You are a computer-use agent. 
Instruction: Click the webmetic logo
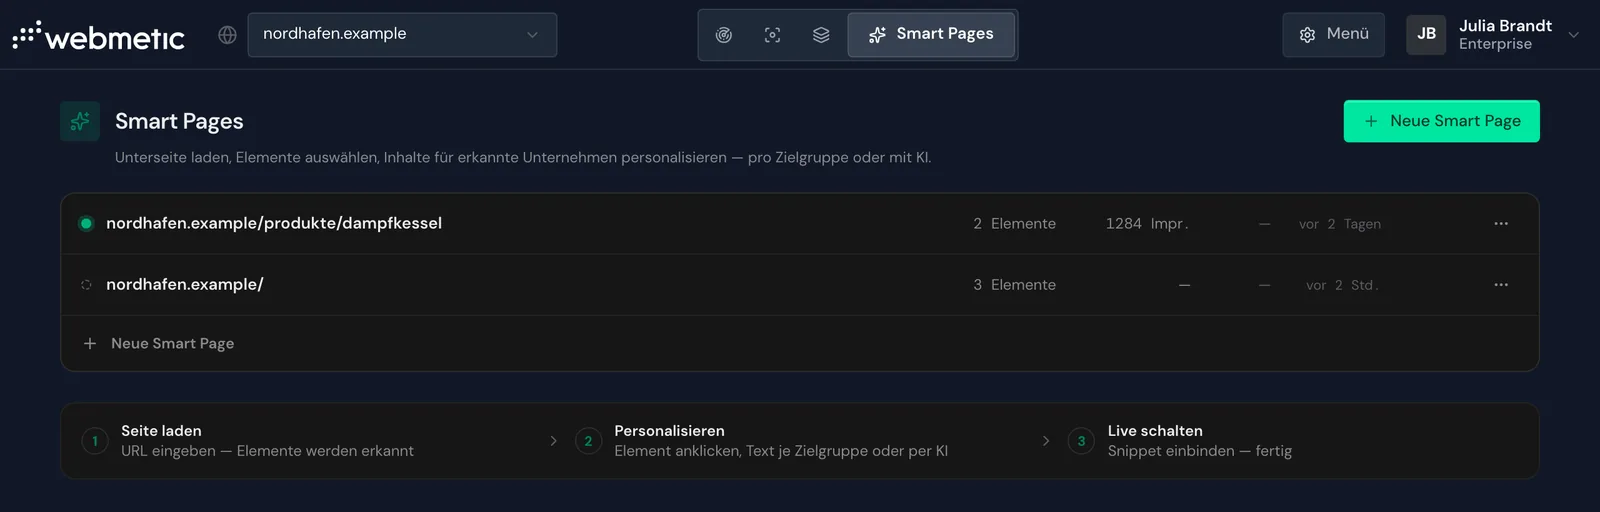click(98, 36)
